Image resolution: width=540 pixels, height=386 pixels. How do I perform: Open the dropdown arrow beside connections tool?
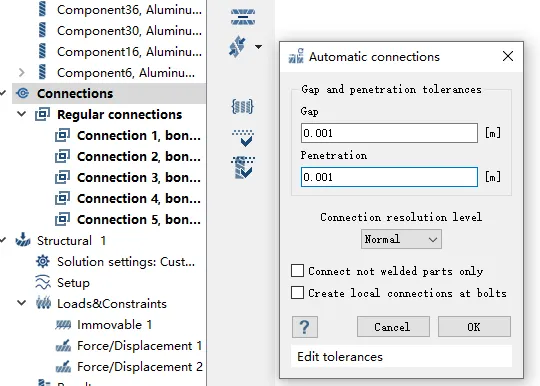258,47
